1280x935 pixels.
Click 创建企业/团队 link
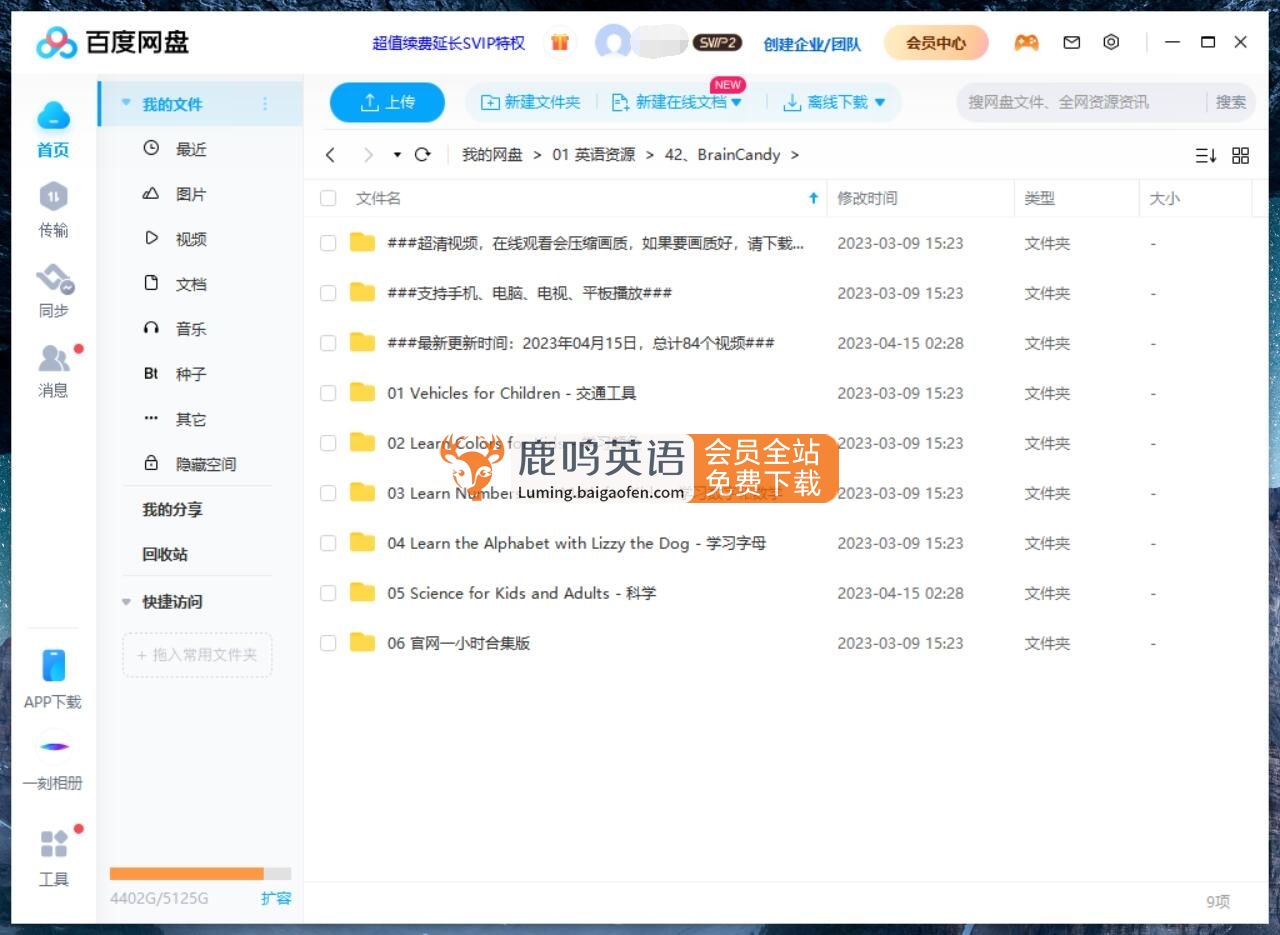click(x=812, y=44)
